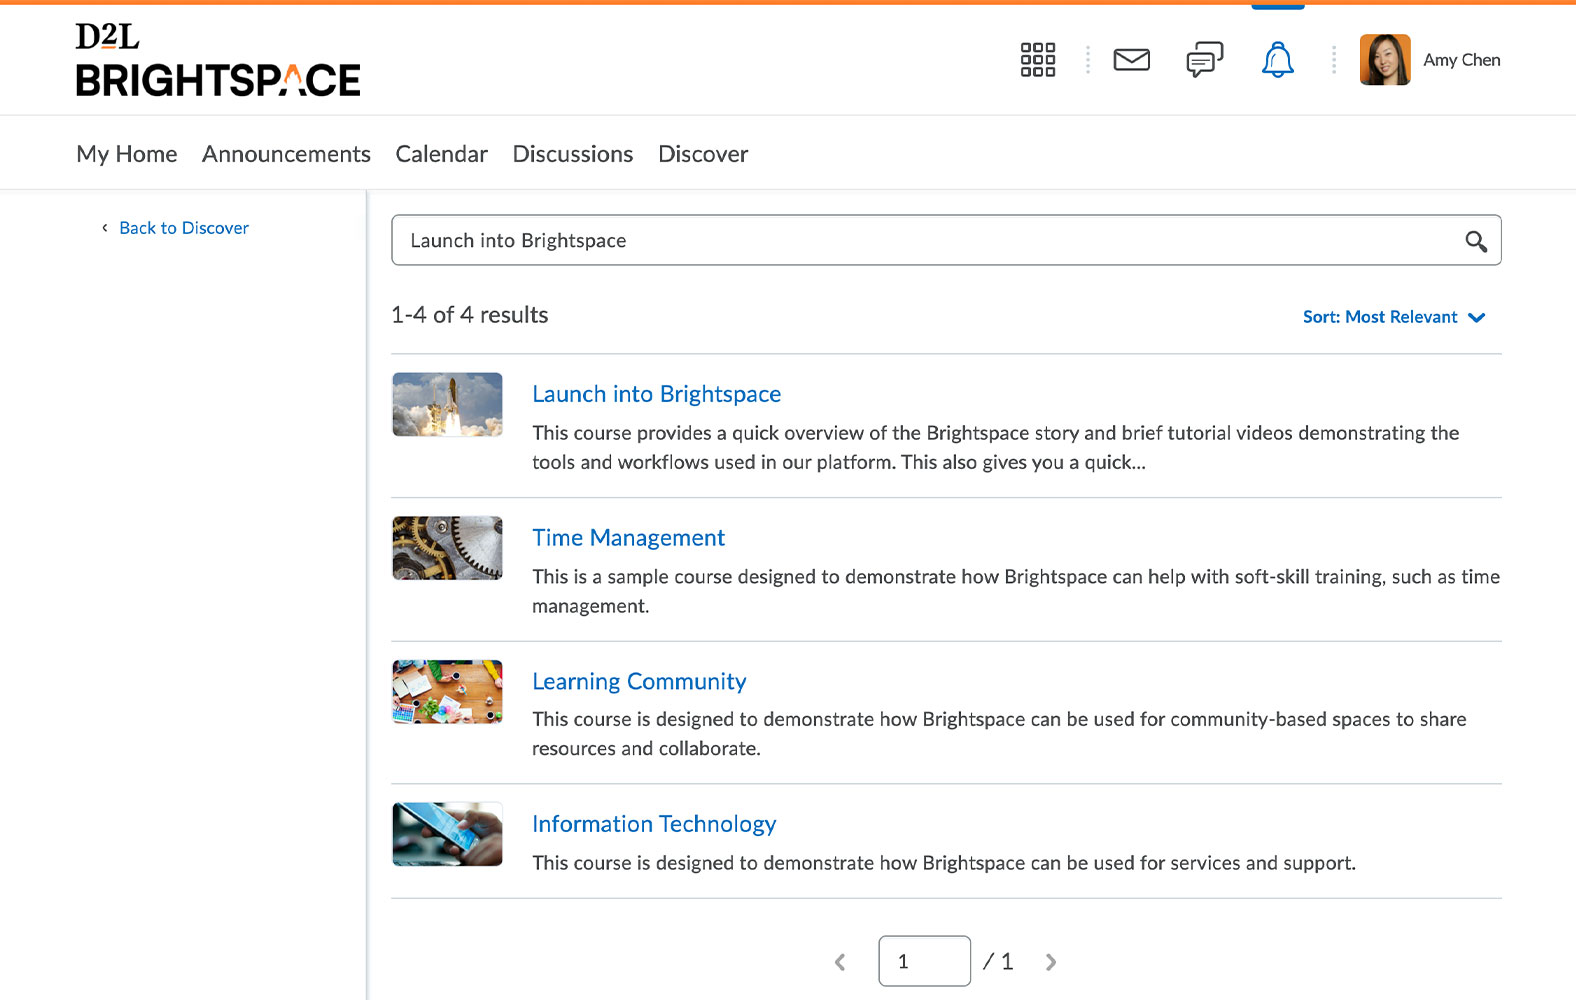Click the '1-4 of 4 results' text
The image size is (1576, 1000).
pos(470,315)
